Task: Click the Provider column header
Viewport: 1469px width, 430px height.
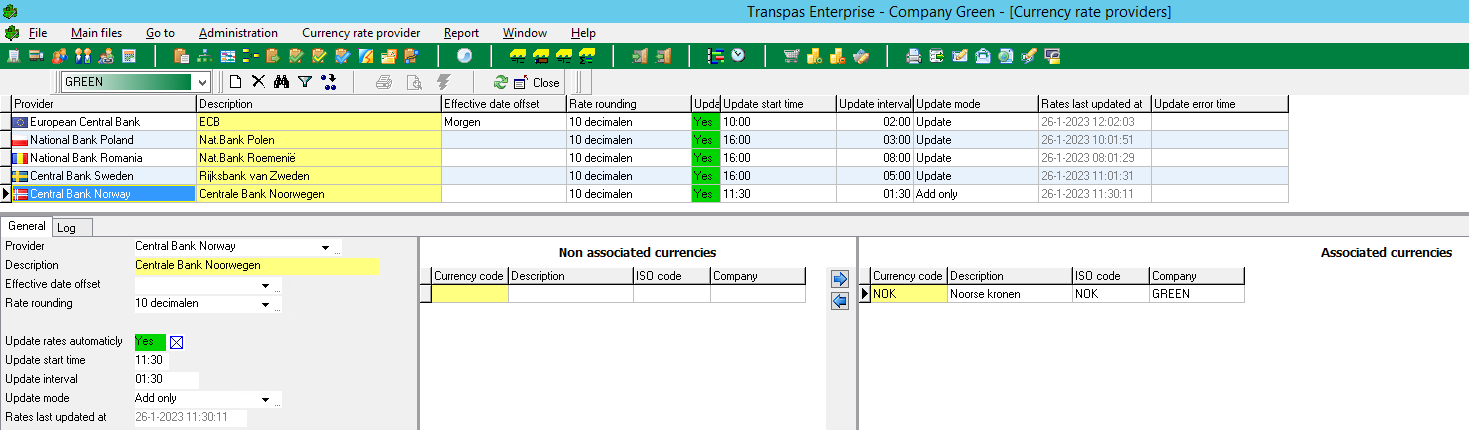Action: [104, 104]
